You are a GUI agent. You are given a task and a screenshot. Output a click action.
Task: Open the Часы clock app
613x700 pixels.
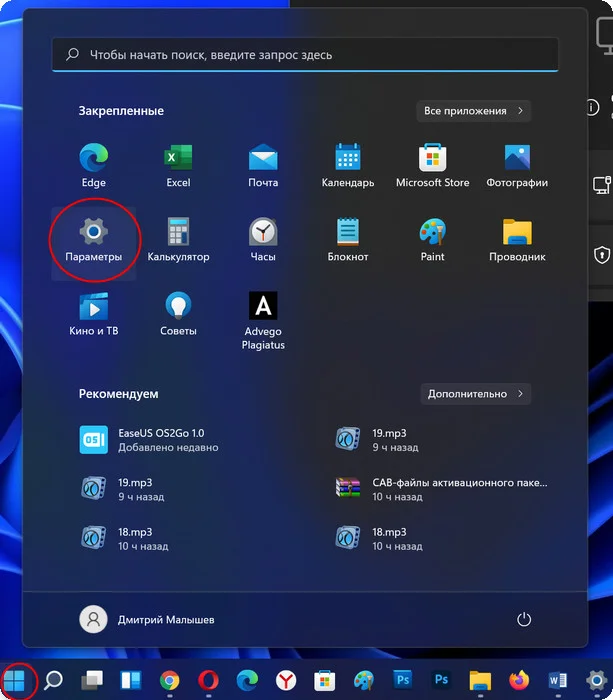coord(263,239)
